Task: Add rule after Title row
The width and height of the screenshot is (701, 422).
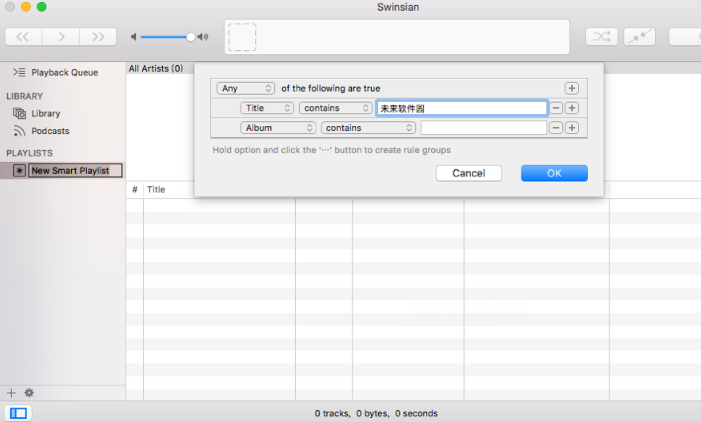Action: click(571, 108)
